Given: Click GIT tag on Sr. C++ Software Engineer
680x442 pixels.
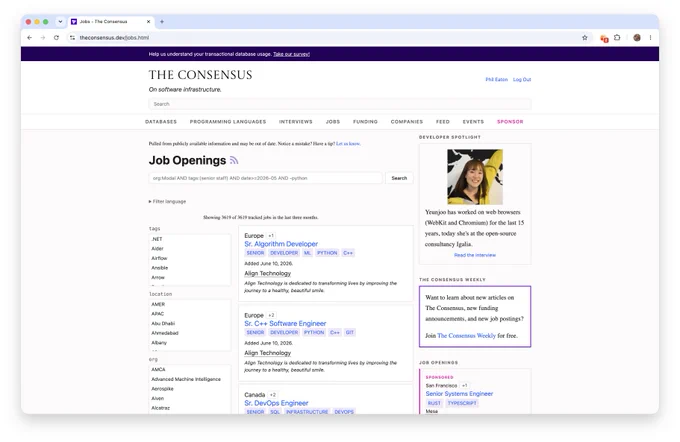Looking at the screenshot, I should point(350,333).
